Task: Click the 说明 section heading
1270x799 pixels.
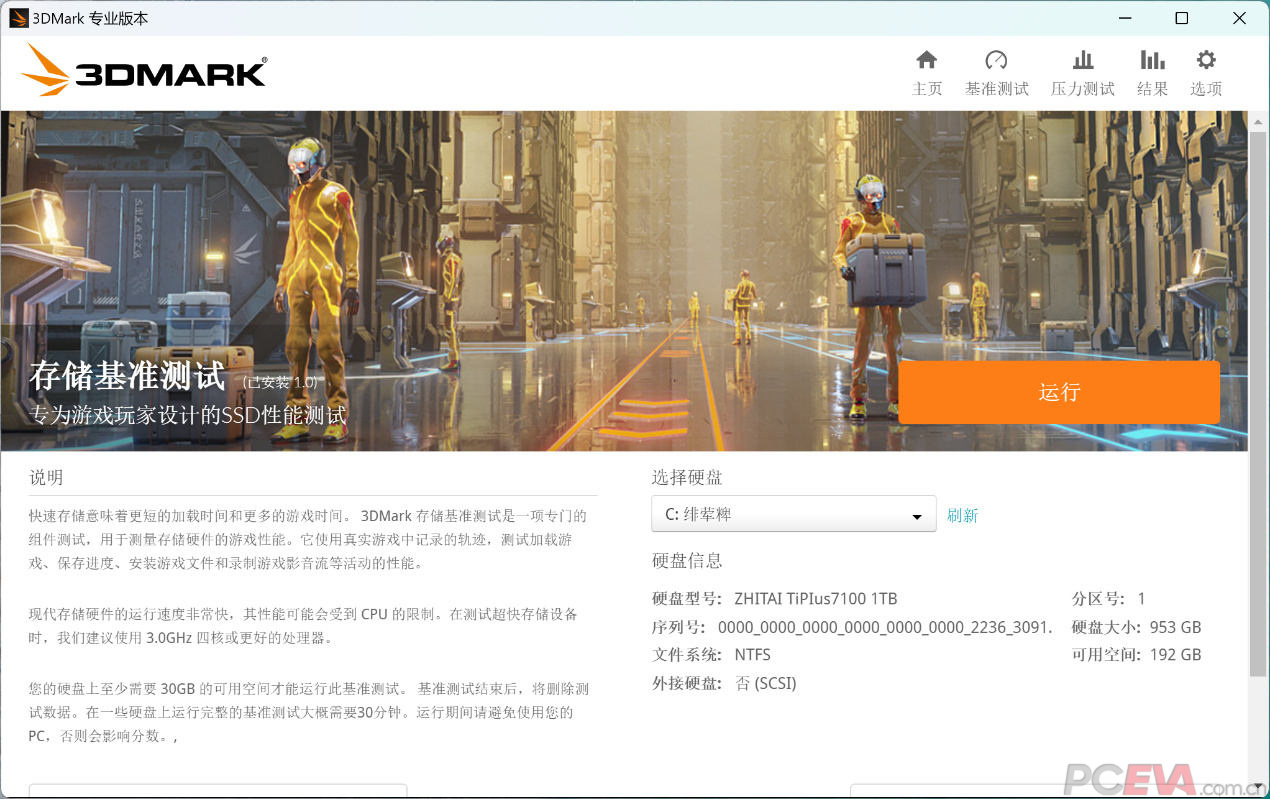Action: pos(46,477)
